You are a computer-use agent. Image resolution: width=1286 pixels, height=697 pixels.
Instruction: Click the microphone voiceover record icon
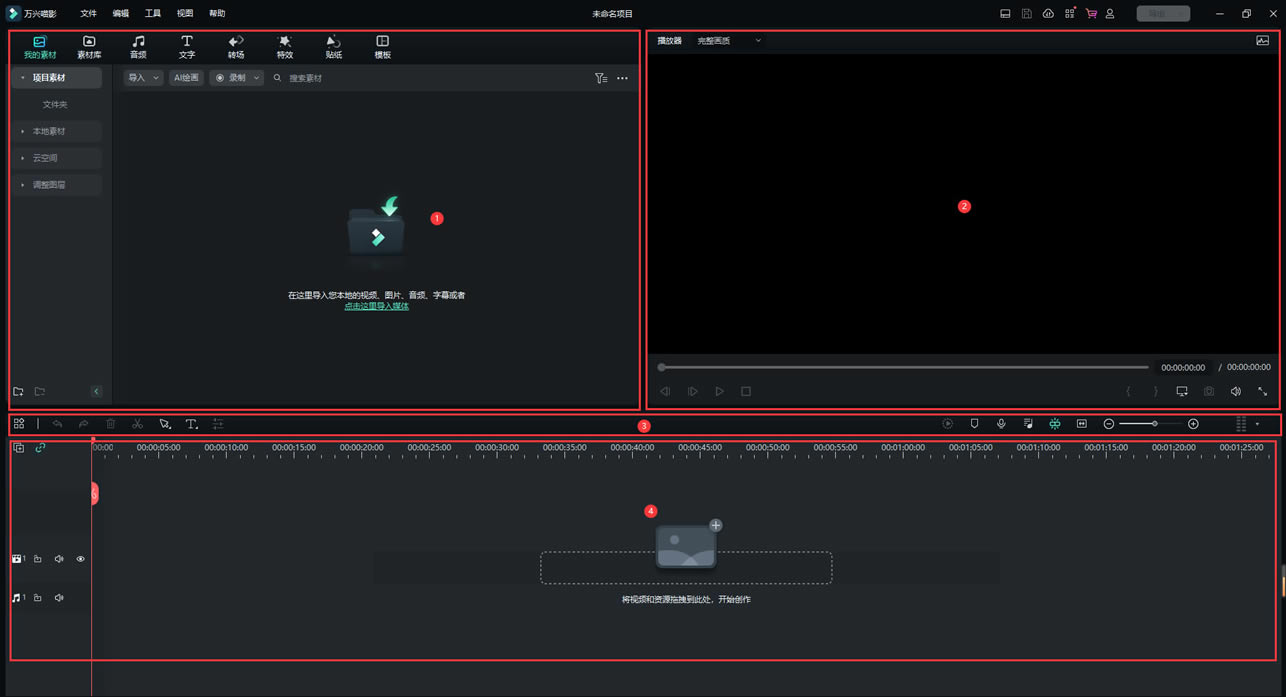pos(1001,424)
